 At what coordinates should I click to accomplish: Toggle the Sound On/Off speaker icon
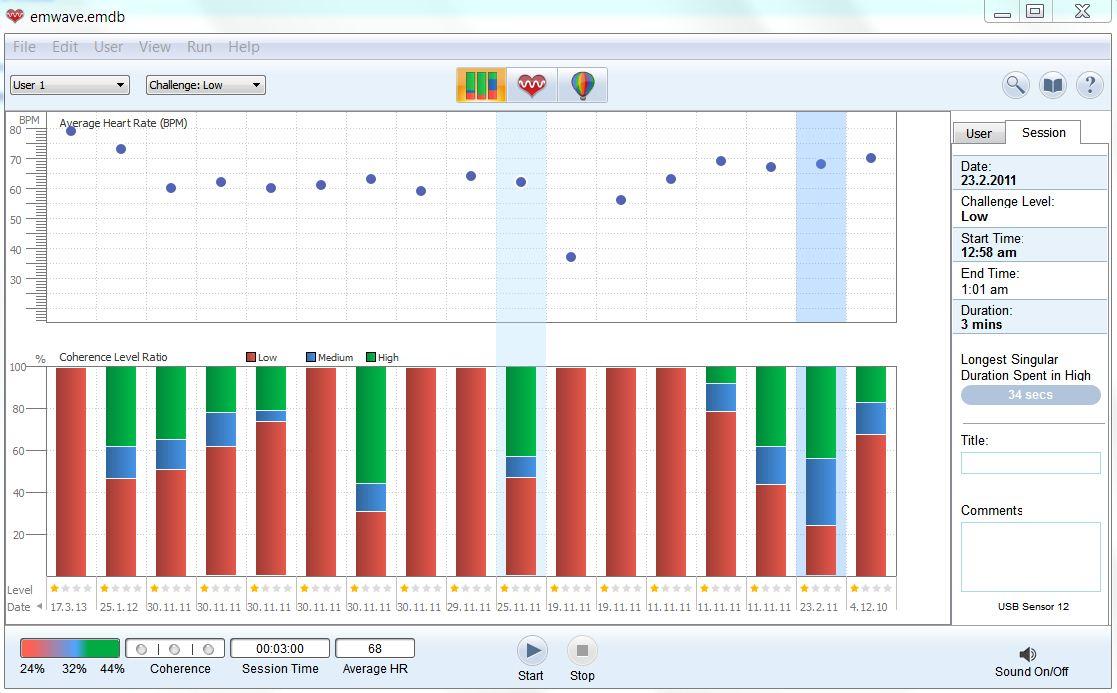coord(1027,654)
